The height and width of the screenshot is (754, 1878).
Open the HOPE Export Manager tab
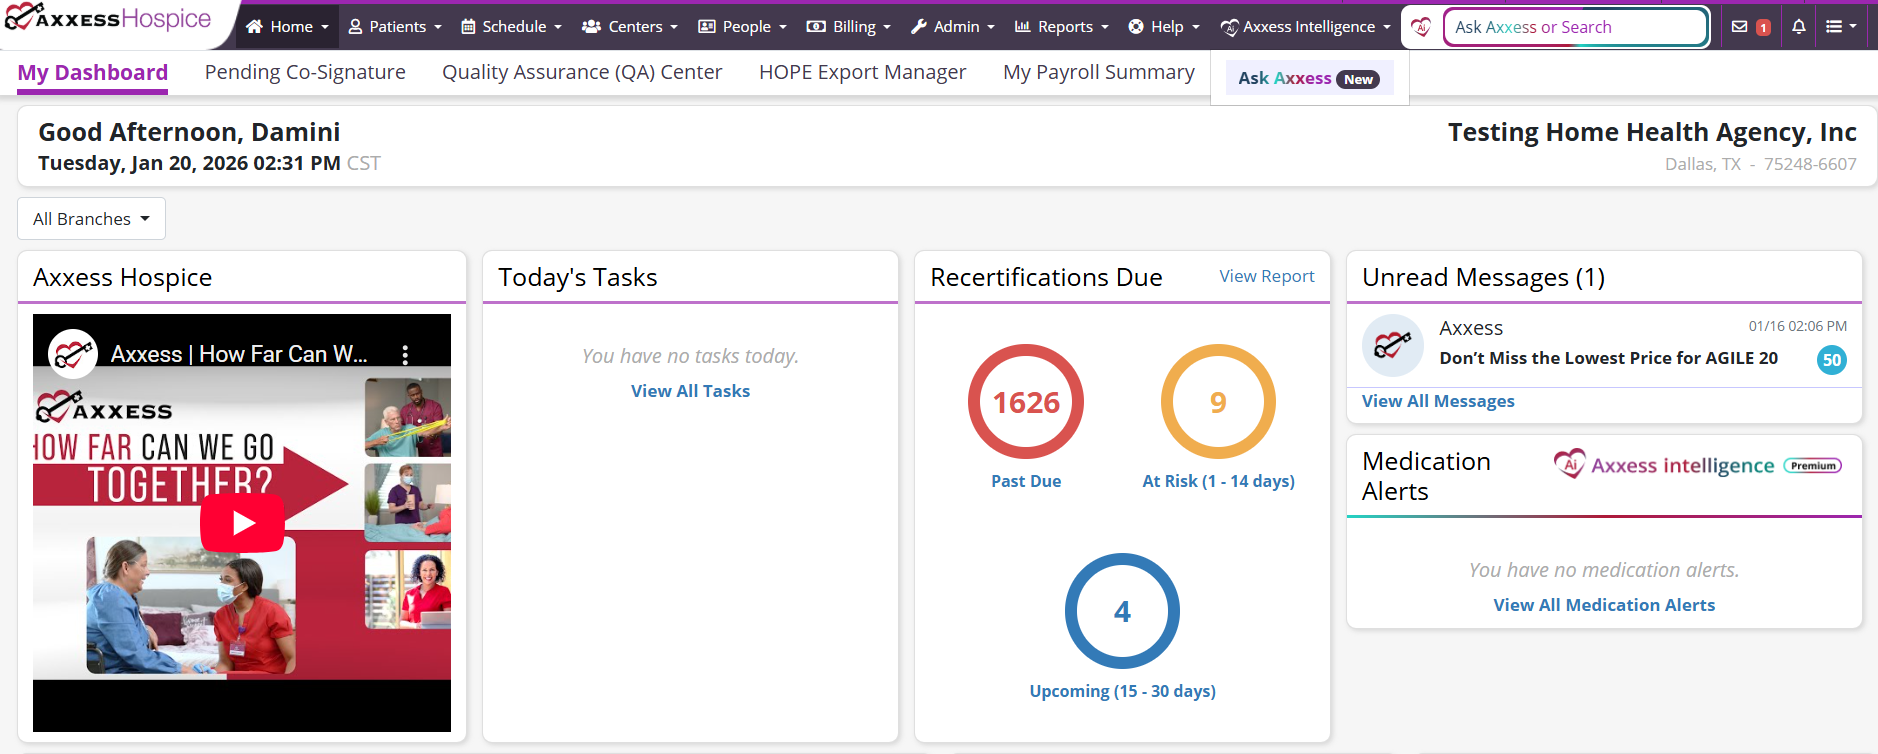(862, 73)
